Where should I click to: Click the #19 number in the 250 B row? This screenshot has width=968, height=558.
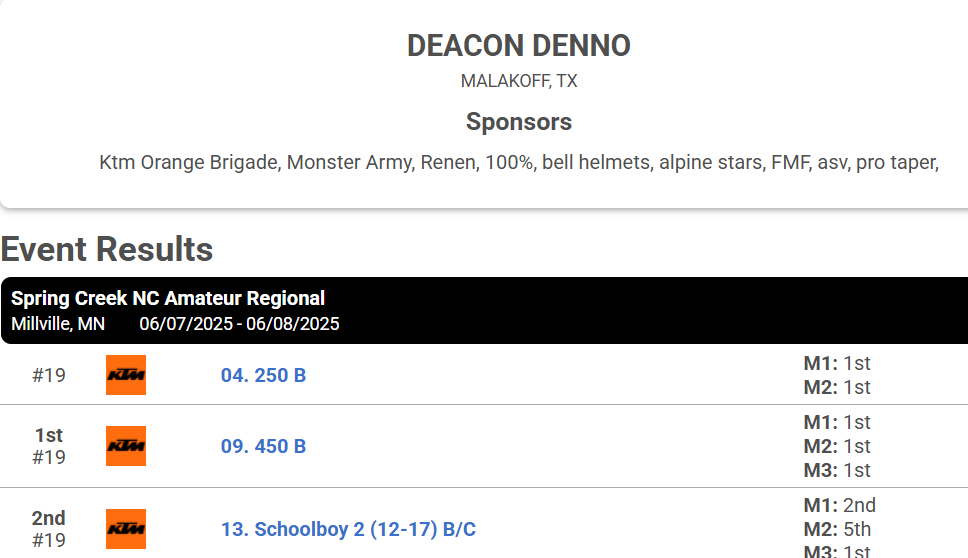tap(49, 375)
